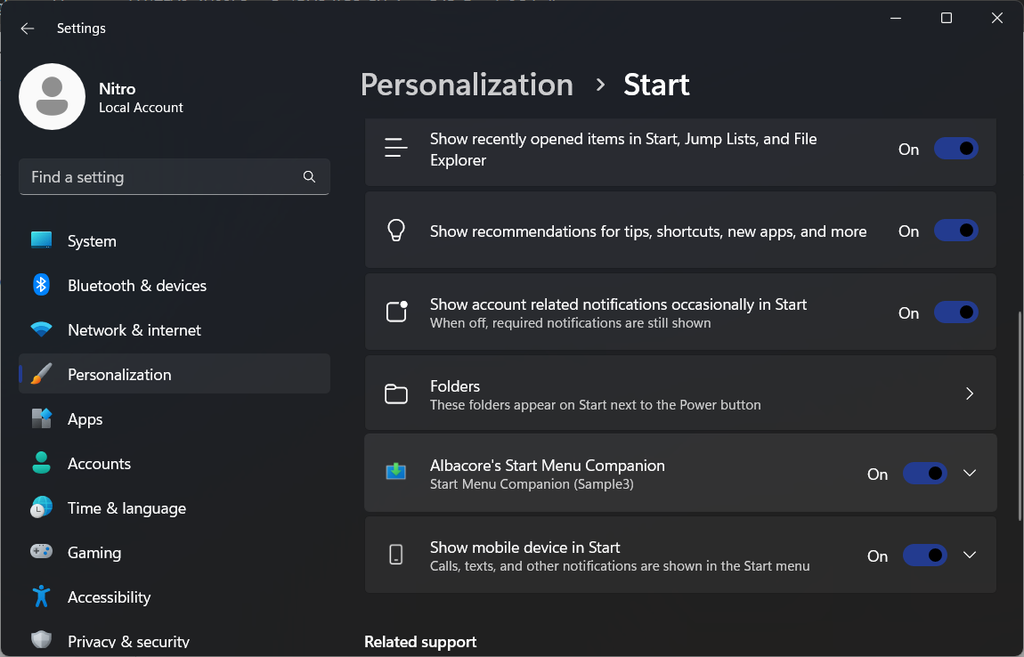Open the System settings category icon
Image resolution: width=1024 pixels, height=657 pixels.
click(x=41, y=240)
